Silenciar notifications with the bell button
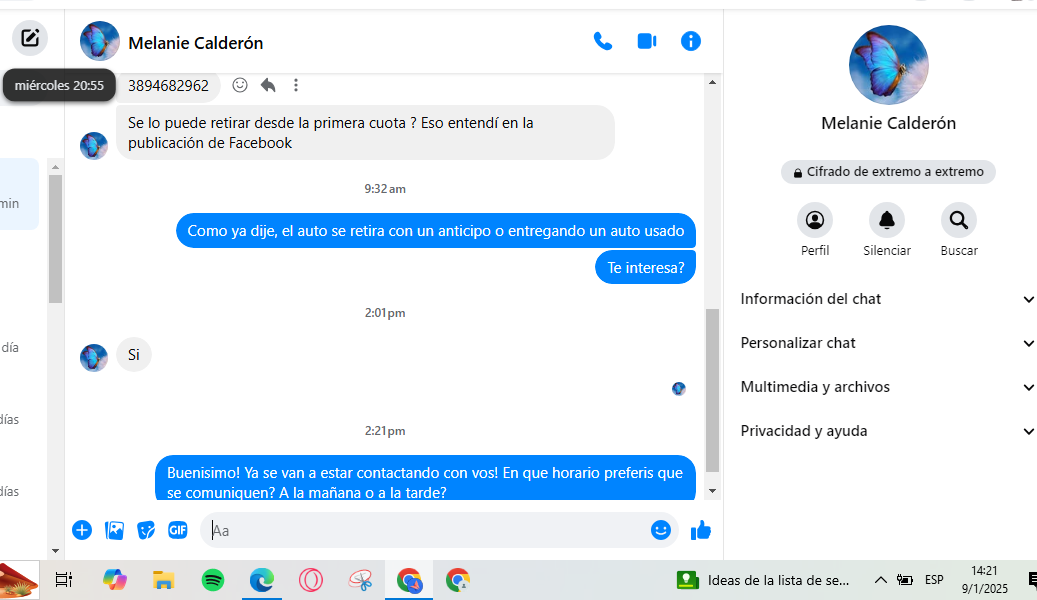Viewport: 1037px width, 600px height. pos(887,220)
